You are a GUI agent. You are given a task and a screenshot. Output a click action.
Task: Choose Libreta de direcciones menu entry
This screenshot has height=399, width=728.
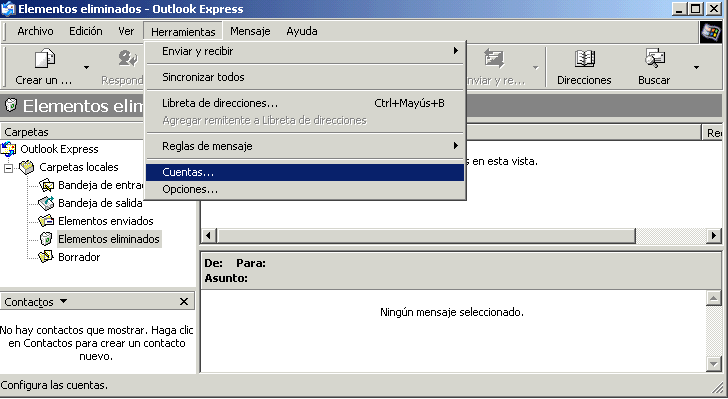pyautogui.click(x=305, y=103)
